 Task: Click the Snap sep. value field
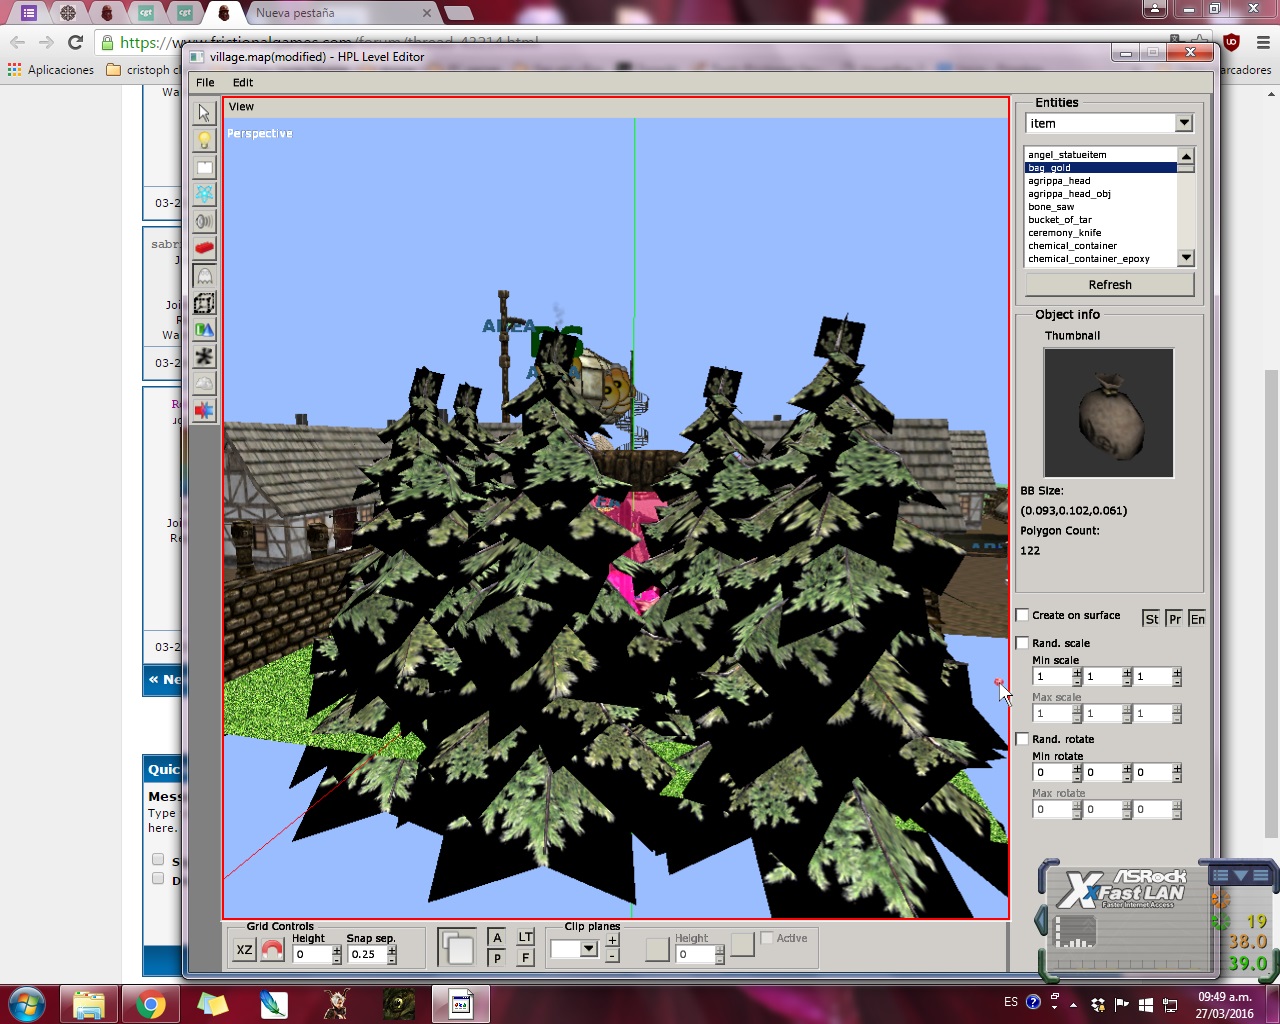(366, 954)
